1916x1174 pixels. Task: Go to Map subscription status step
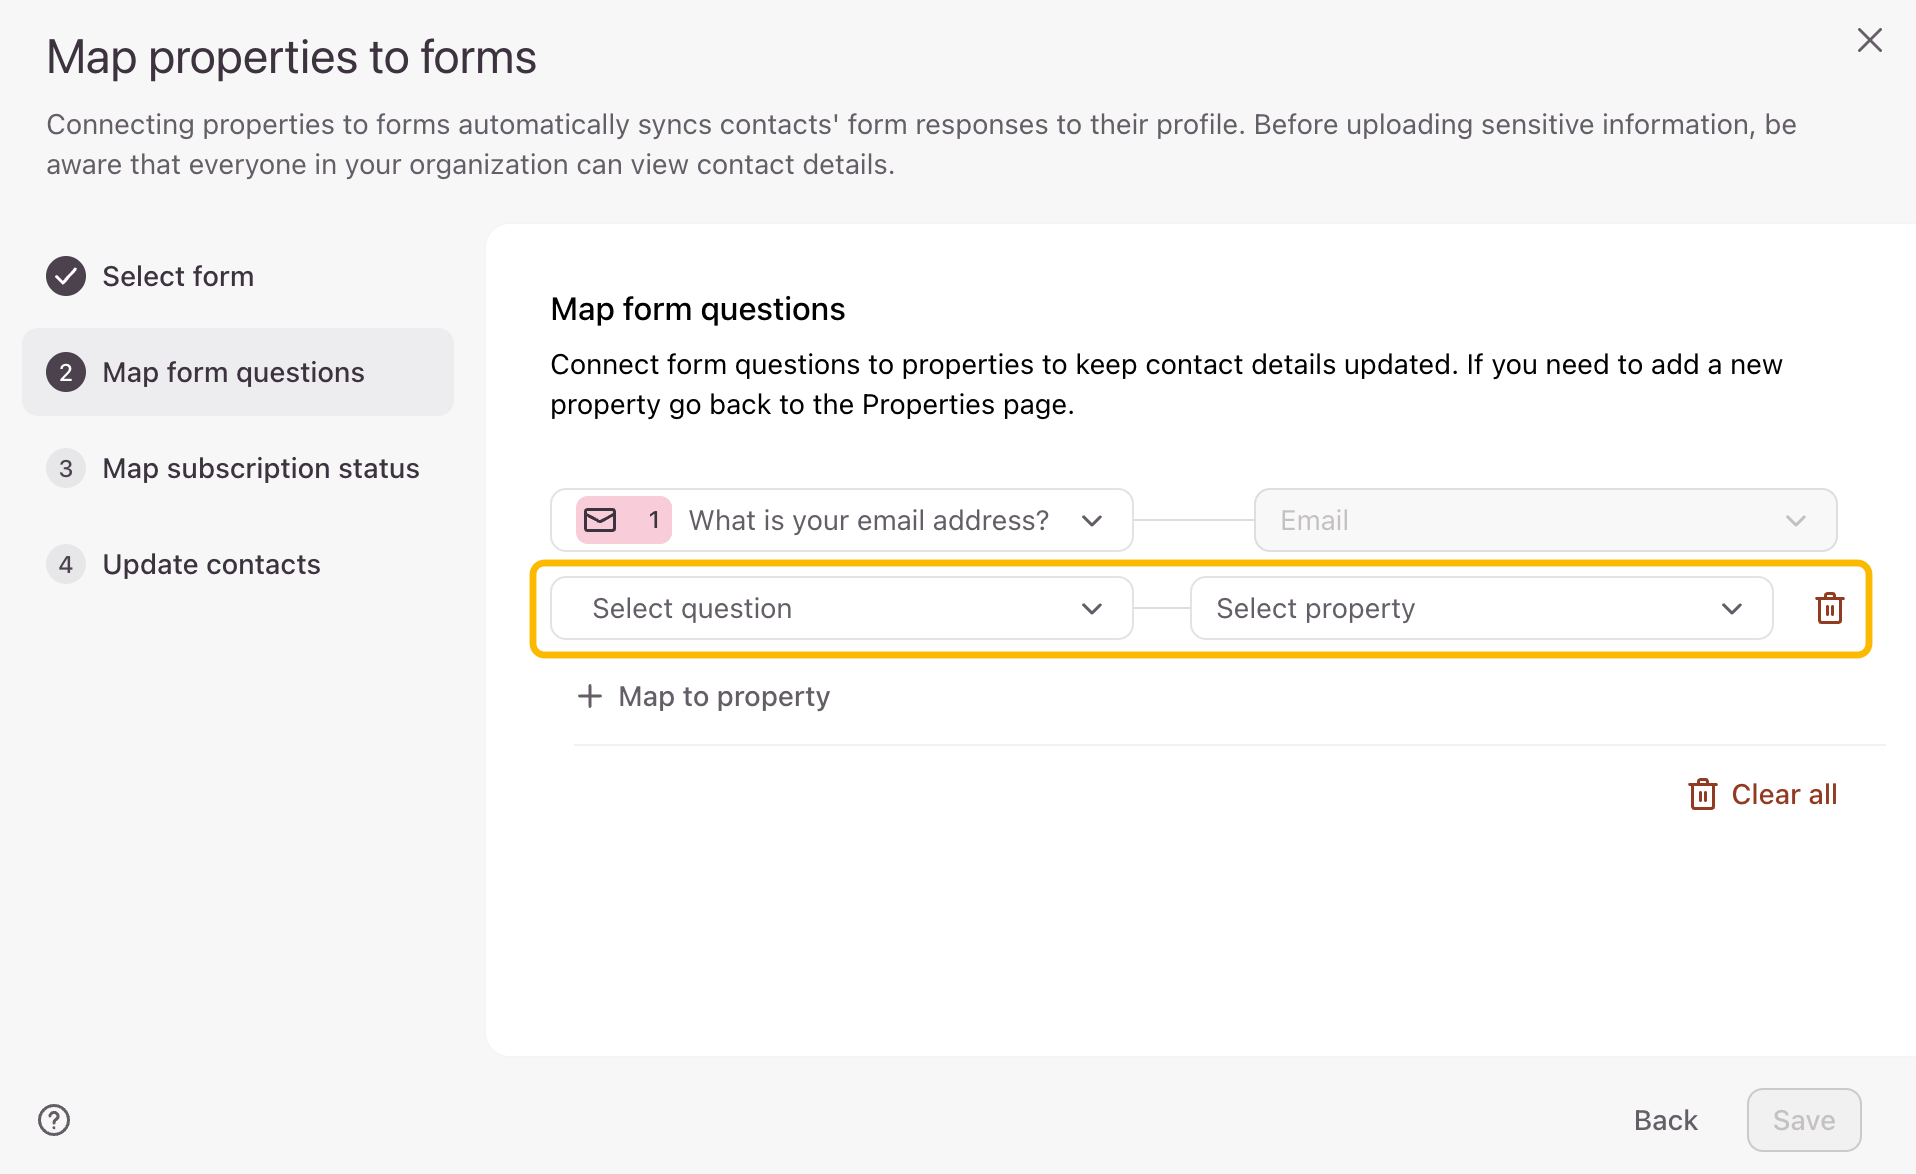pos(260,468)
